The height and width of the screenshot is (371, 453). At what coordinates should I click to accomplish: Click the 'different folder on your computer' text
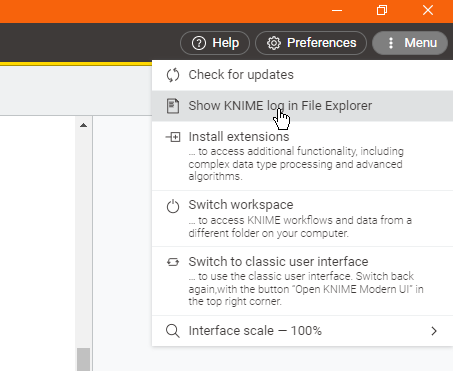[268, 233]
